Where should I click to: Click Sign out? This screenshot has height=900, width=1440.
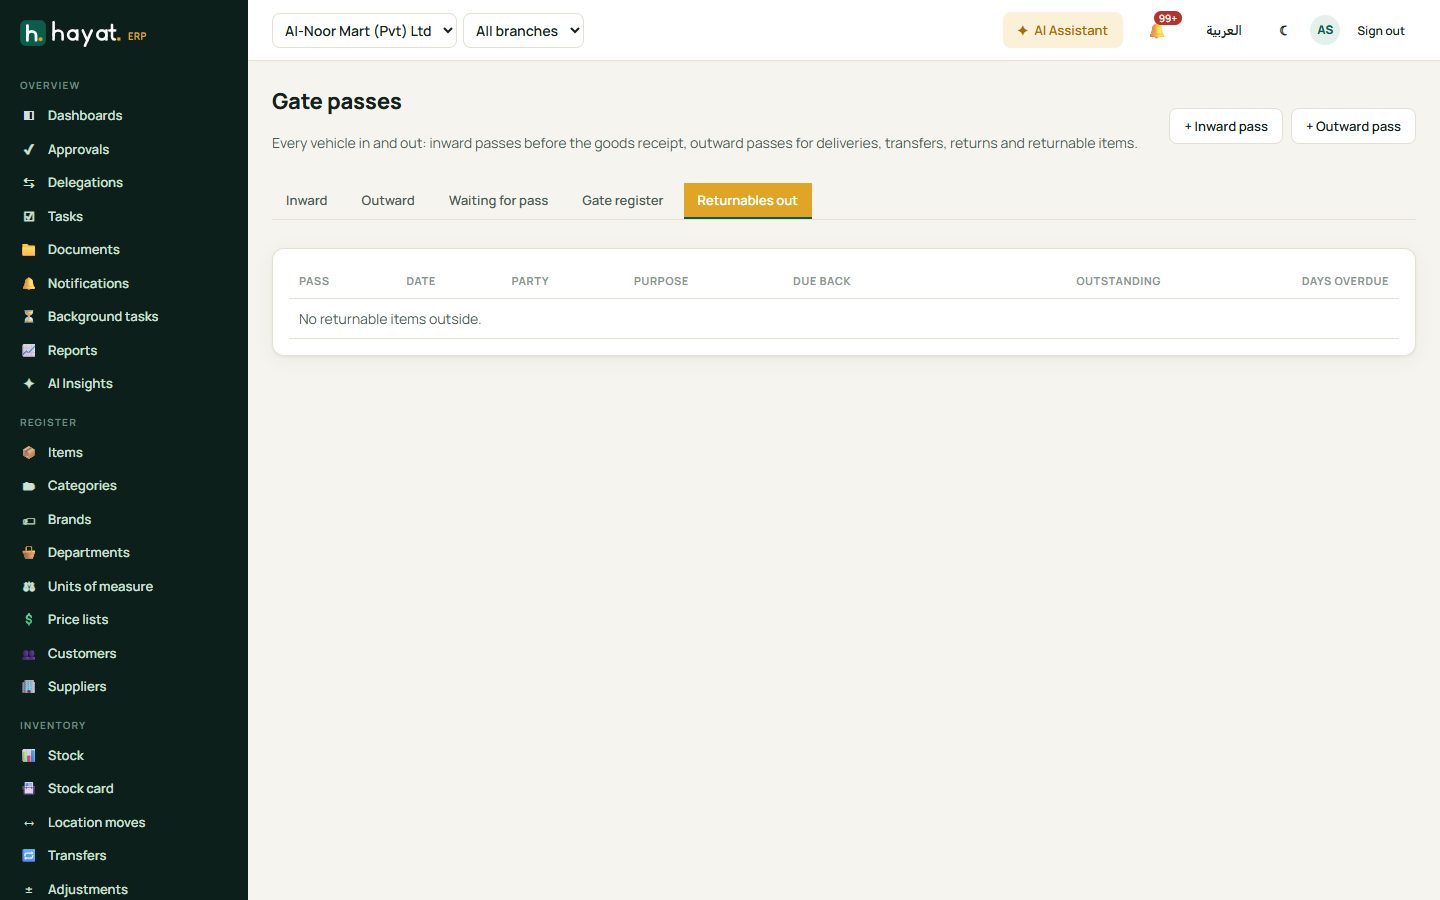click(1381, 31)
